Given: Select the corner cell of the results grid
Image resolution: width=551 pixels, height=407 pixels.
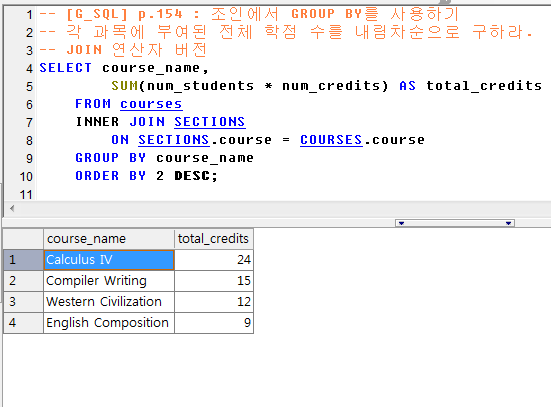Looking at the screenshot, I should [x=24, y=239].
